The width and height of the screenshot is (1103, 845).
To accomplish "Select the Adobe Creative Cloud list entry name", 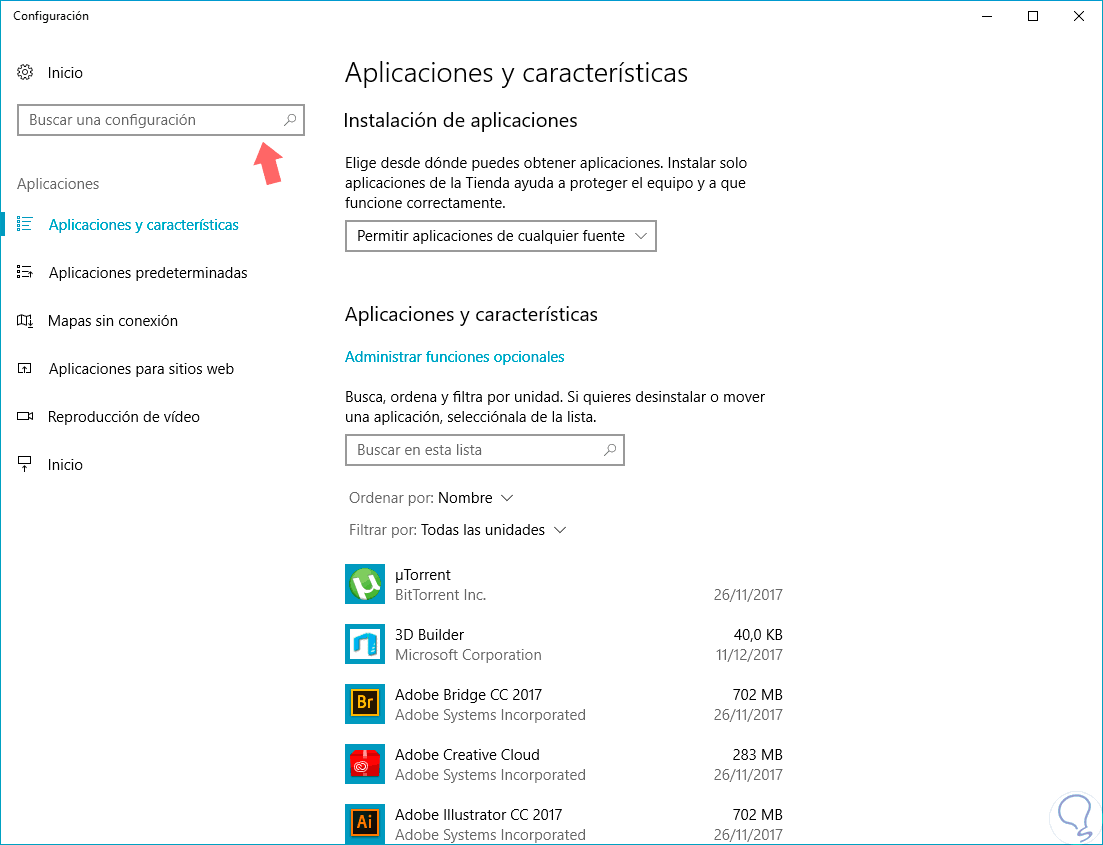I will pos(467,755).
